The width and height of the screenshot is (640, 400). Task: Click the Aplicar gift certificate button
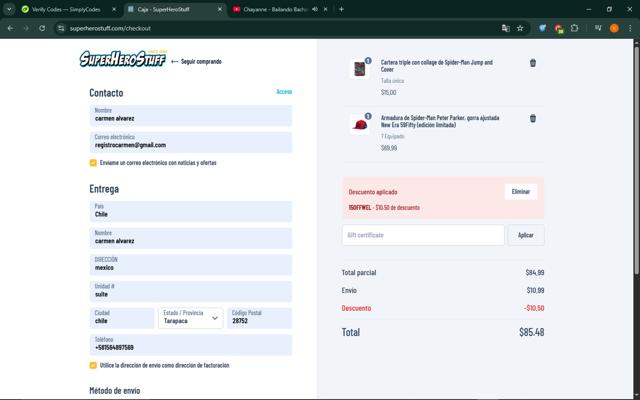coord(526,235)
